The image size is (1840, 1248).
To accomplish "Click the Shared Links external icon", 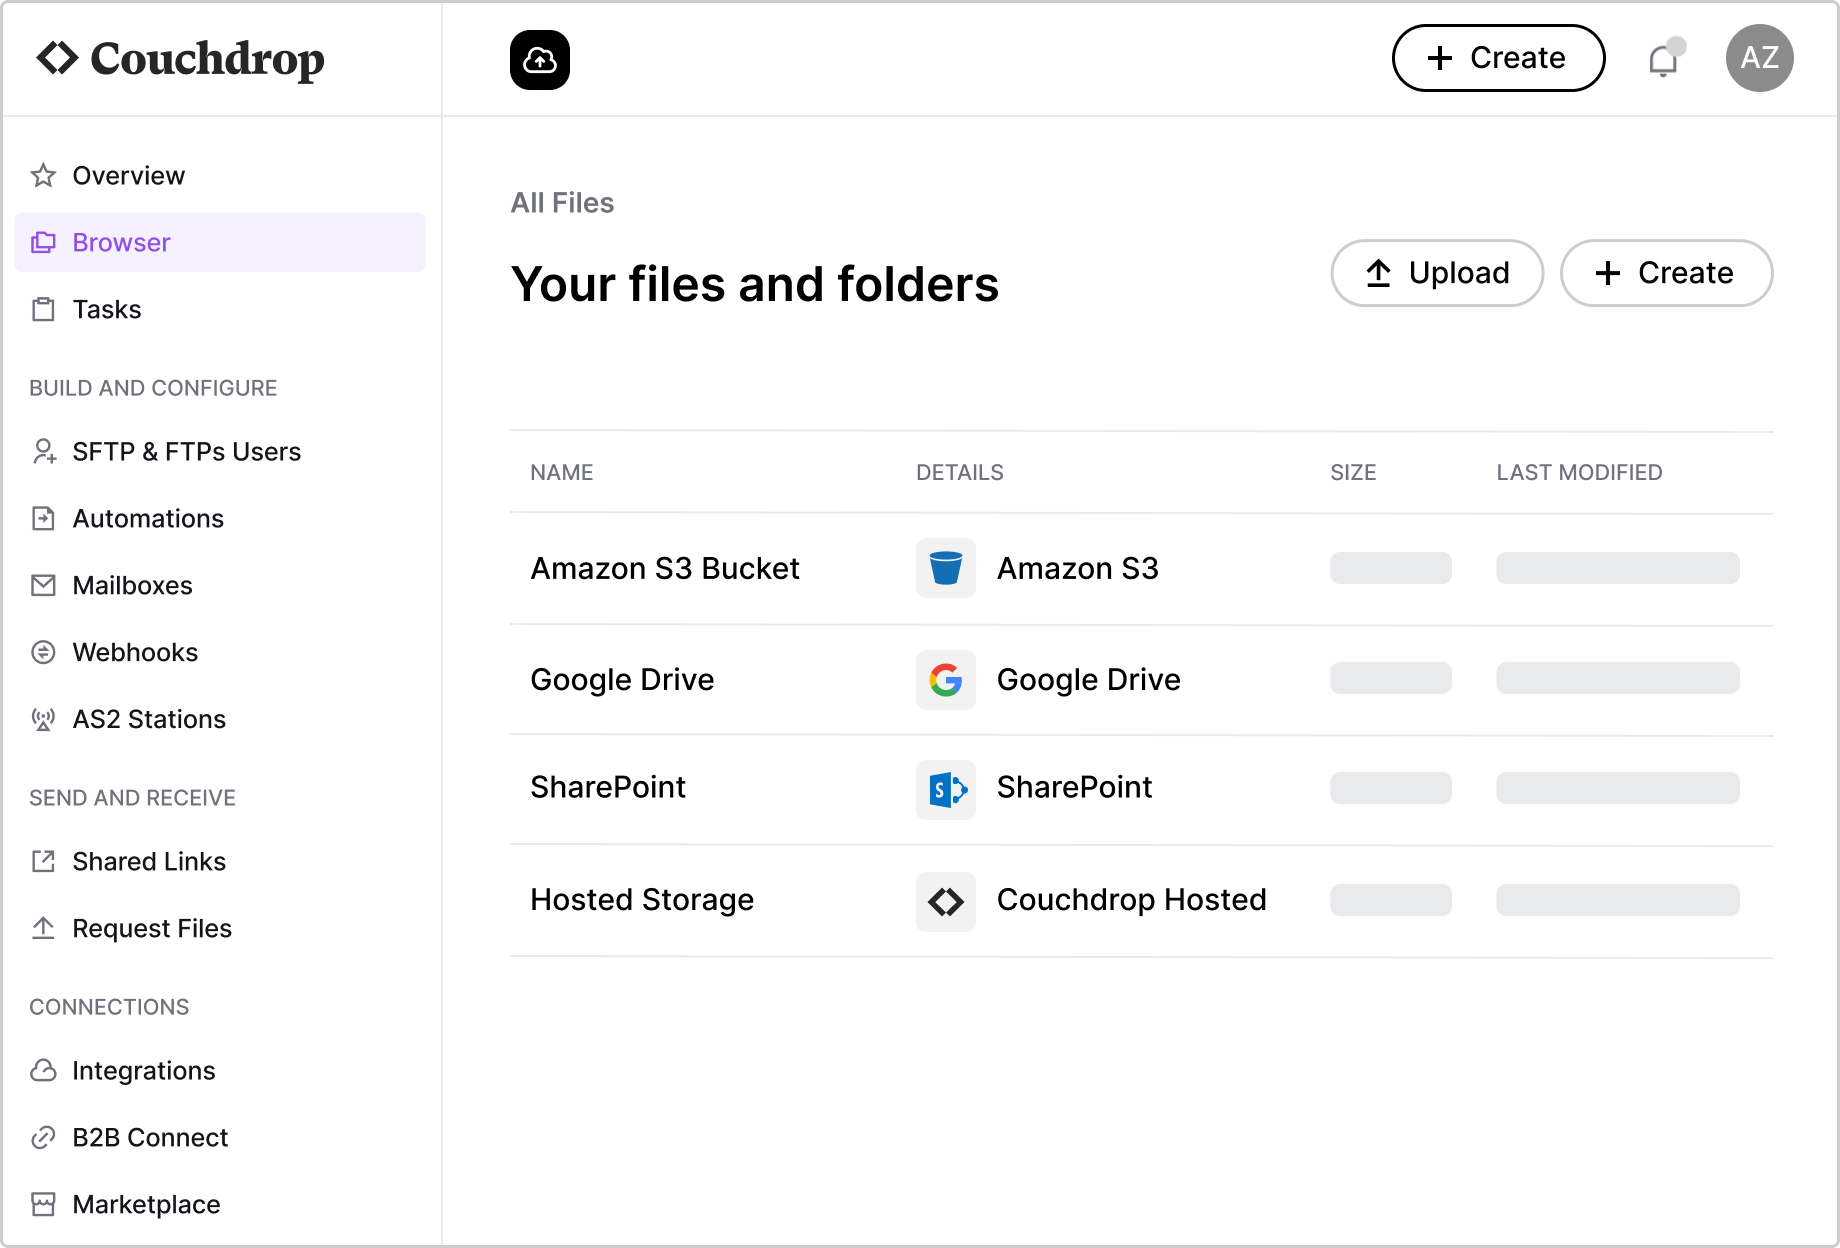I will coord(43,862).
